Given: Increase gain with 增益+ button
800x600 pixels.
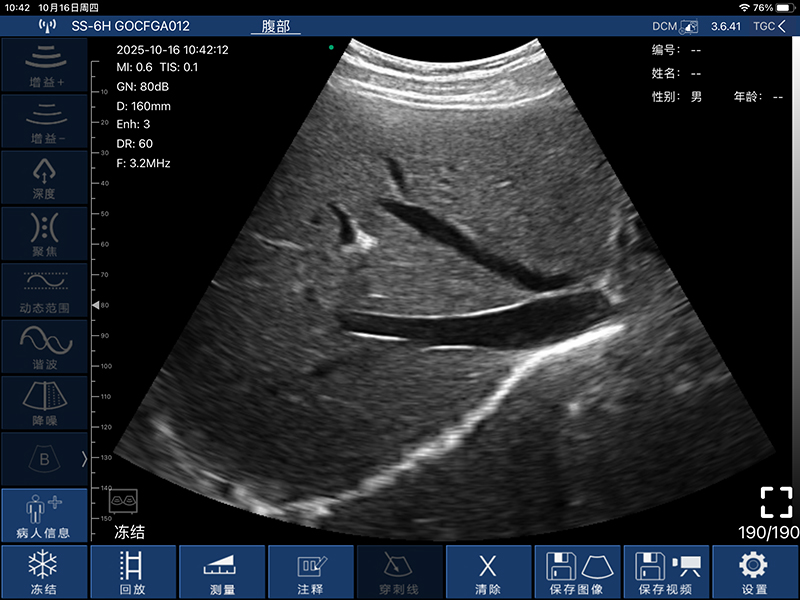Looking at the screenshot, I should tap(43, 64).
